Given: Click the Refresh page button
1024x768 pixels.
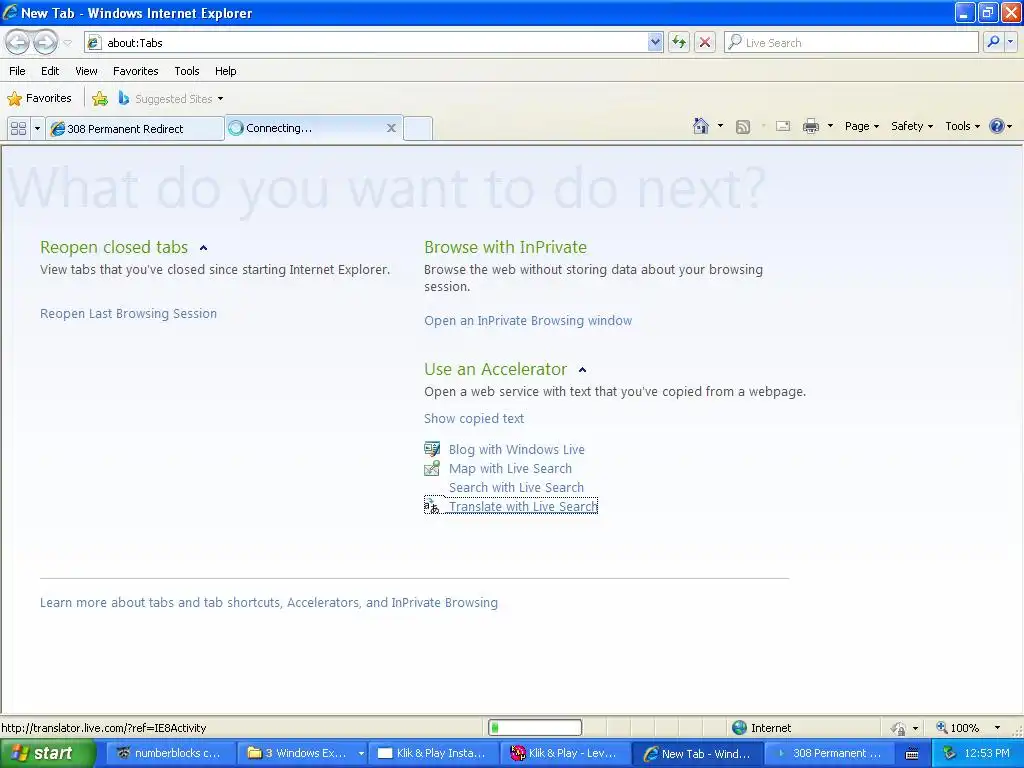Looking at the screenshot, I should 679,42.
